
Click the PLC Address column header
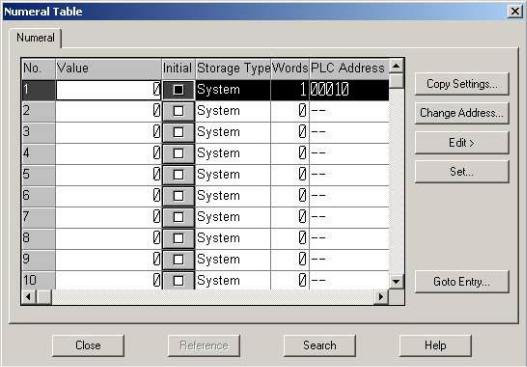point(349,69)
